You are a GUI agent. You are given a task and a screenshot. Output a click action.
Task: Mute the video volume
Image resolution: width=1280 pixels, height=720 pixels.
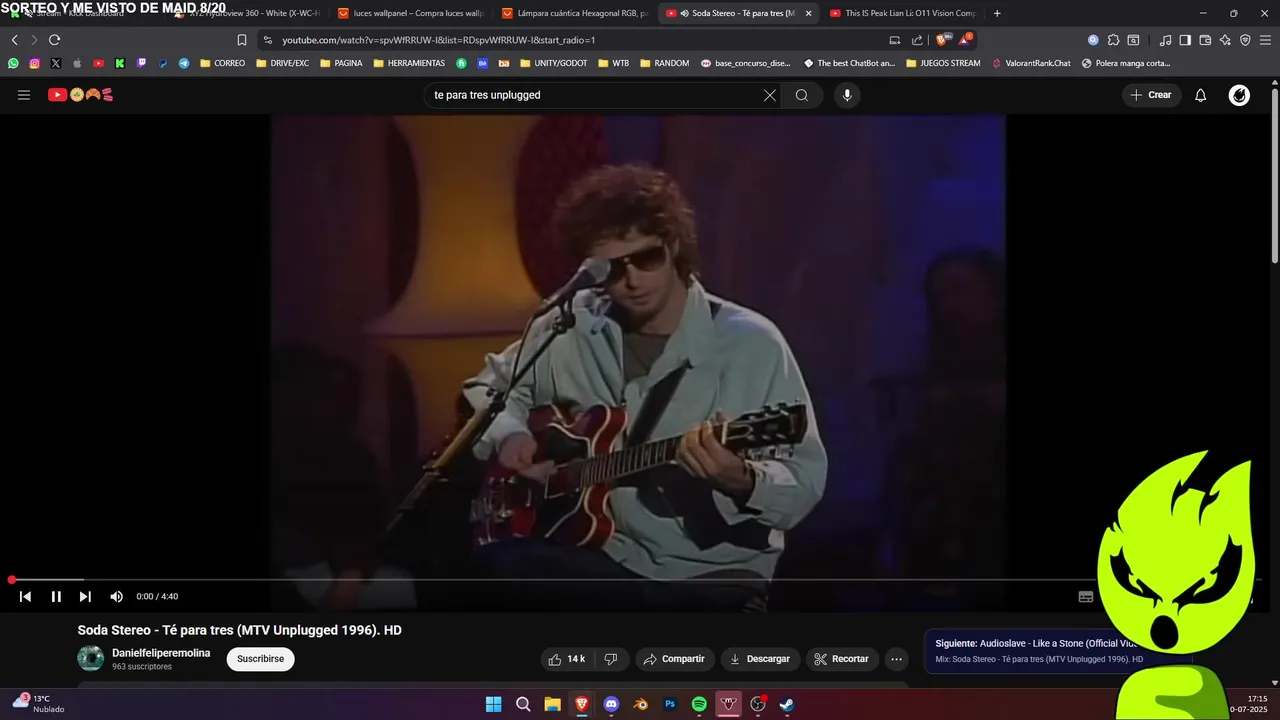click(116, 597)
